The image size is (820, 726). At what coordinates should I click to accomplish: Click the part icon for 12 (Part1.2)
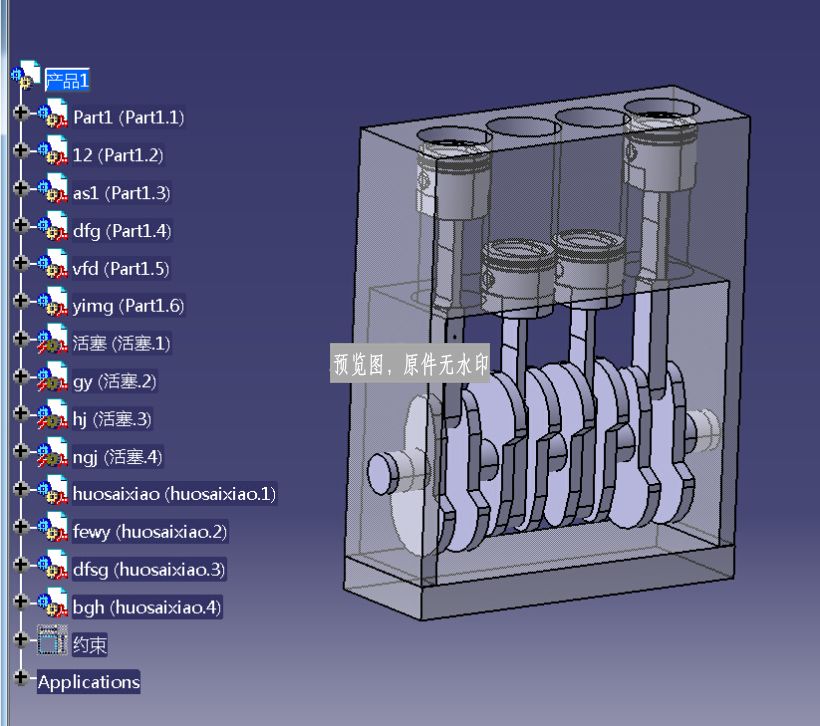(x=52, y=152)
